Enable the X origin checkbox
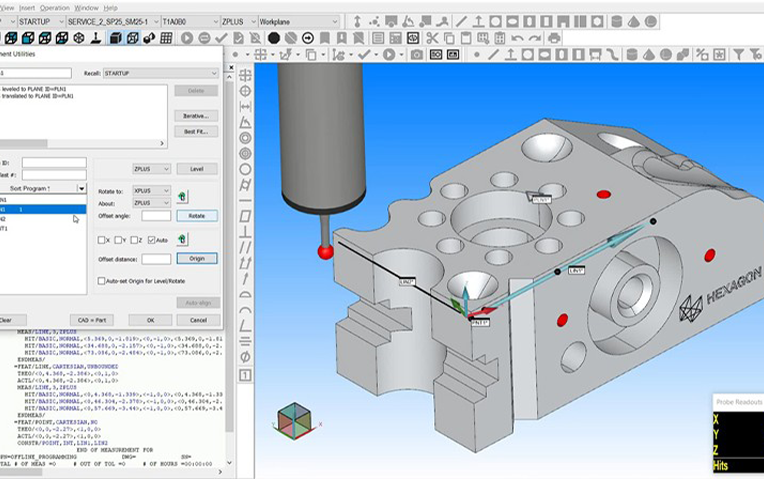Screen dimensions: 764x479 pos(103,240)
